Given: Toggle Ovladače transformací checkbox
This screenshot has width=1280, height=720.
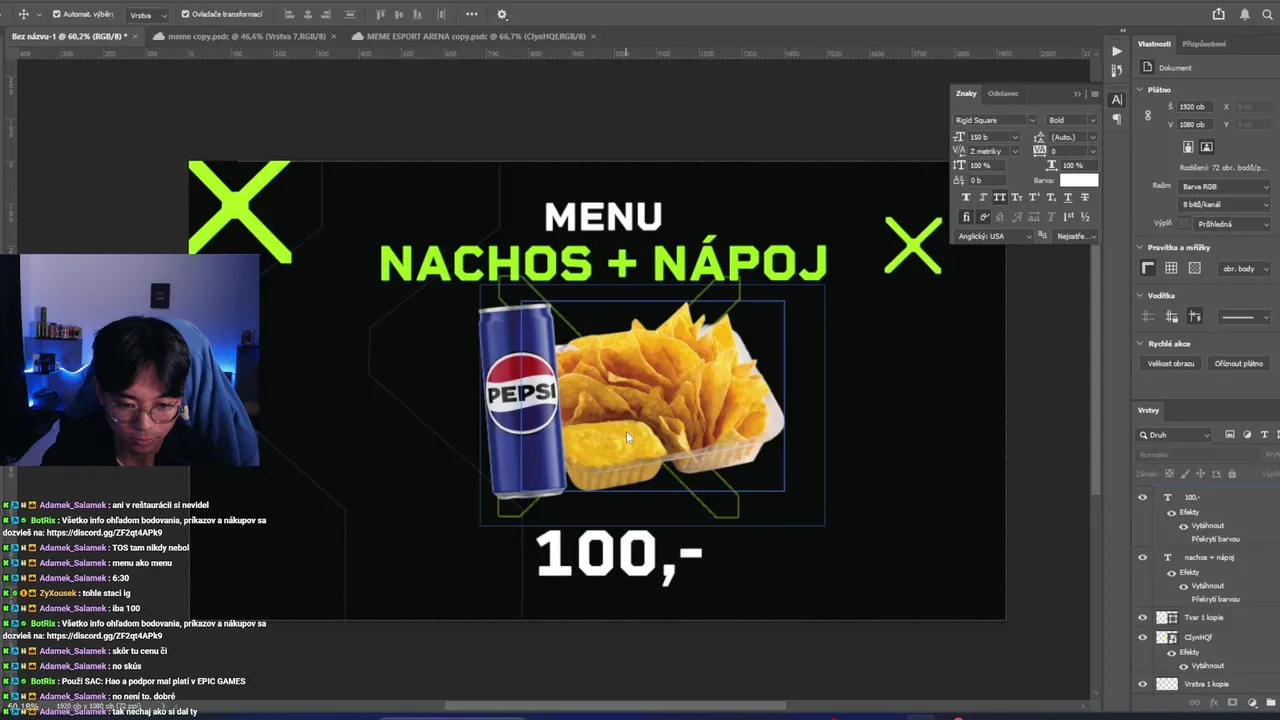Looking at the screenshot, I should [185, 14].
